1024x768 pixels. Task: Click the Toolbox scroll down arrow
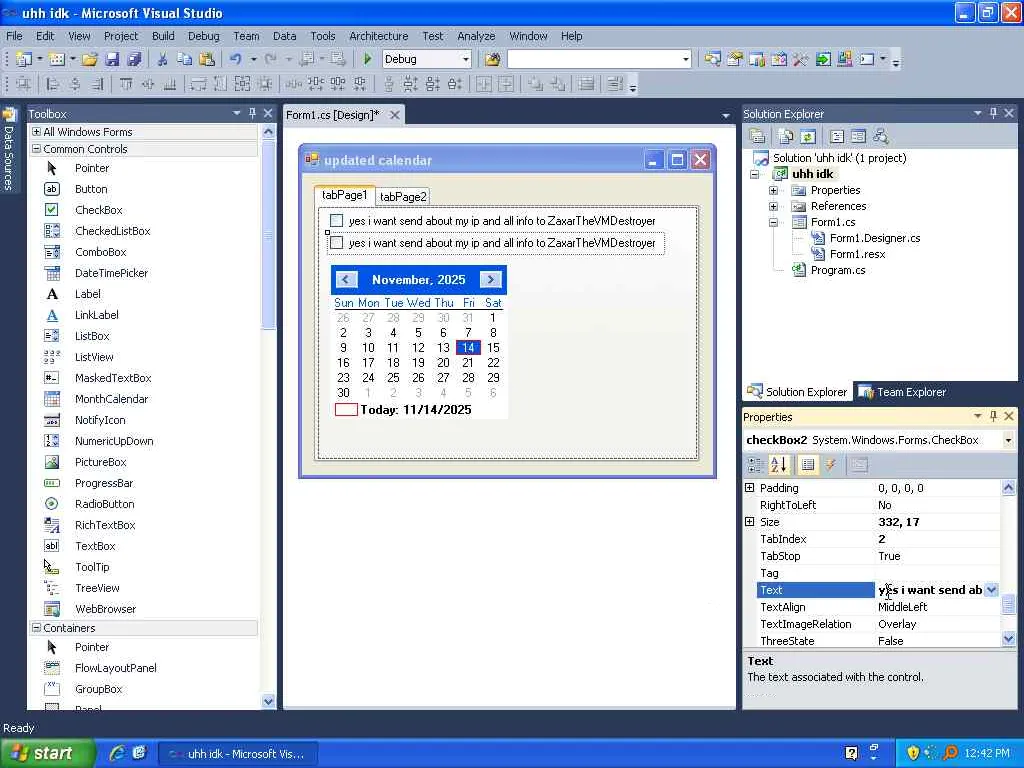point(268,701)
